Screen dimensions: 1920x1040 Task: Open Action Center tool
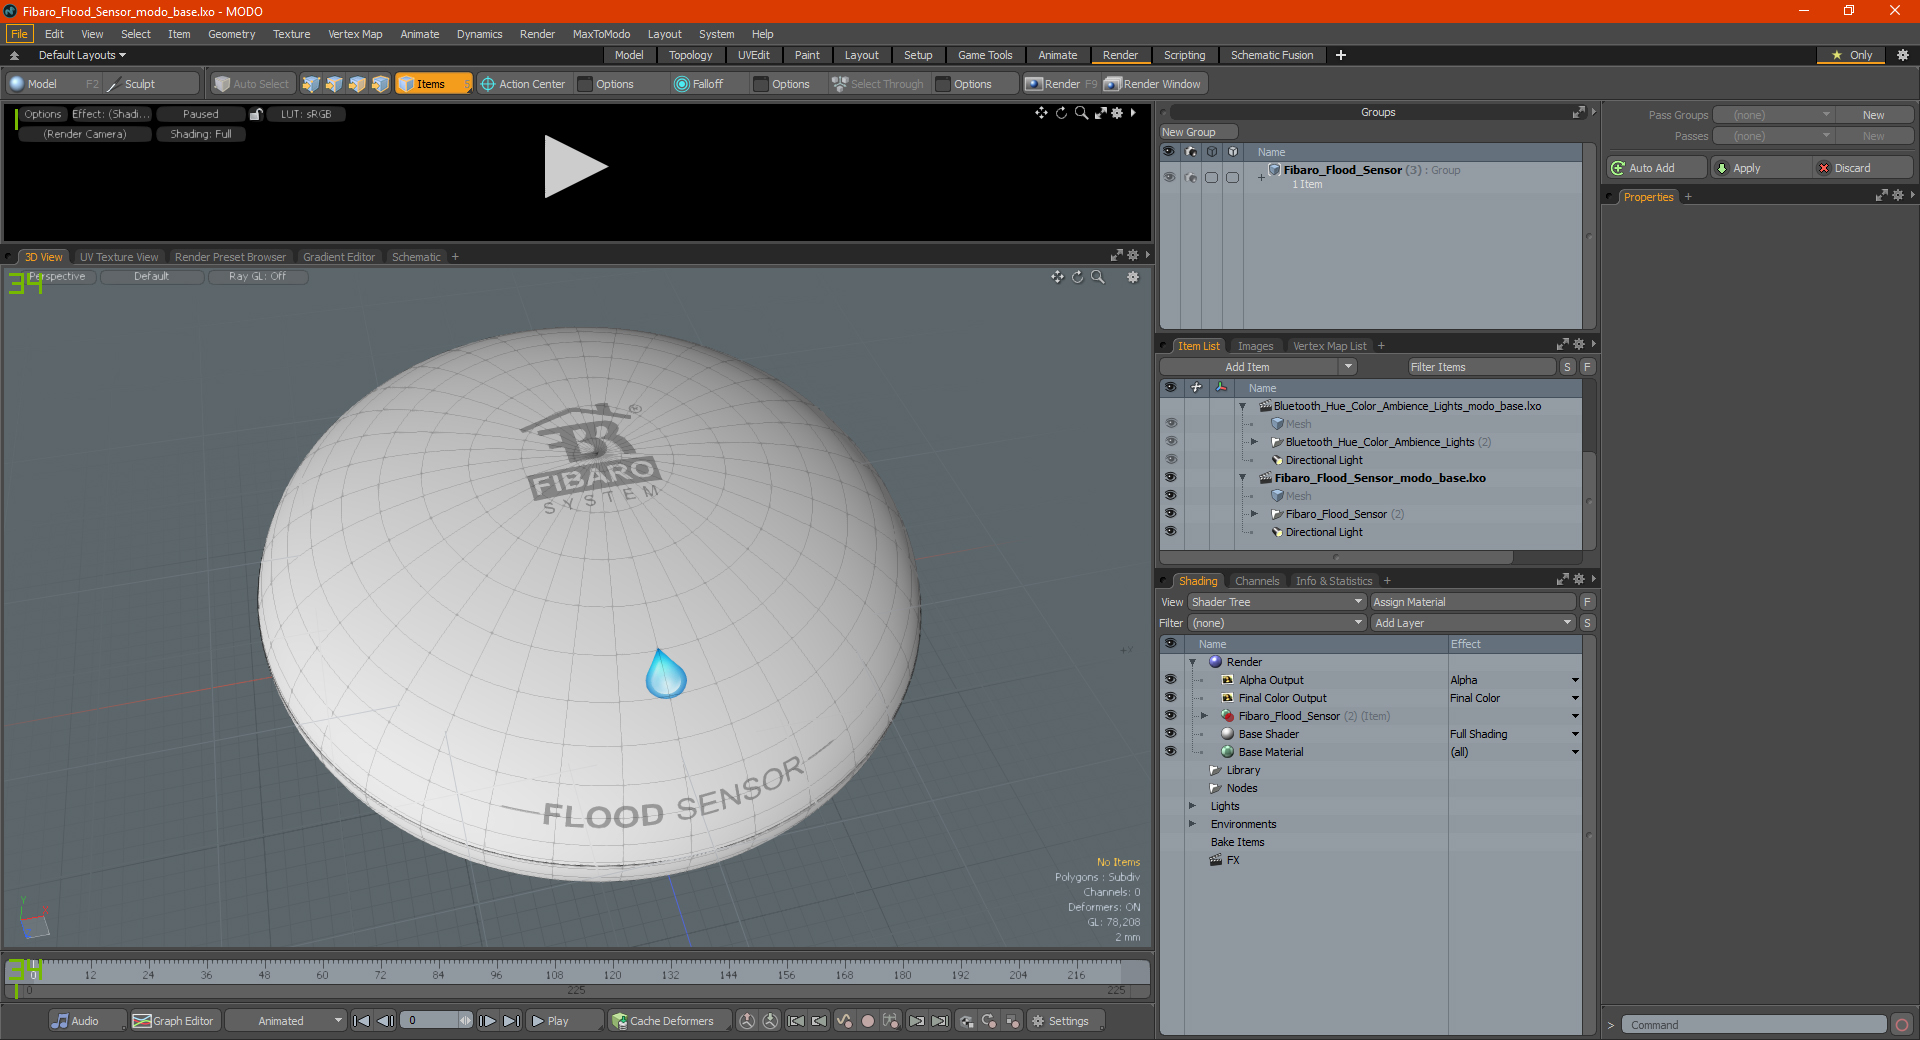(x=522, y=84)
